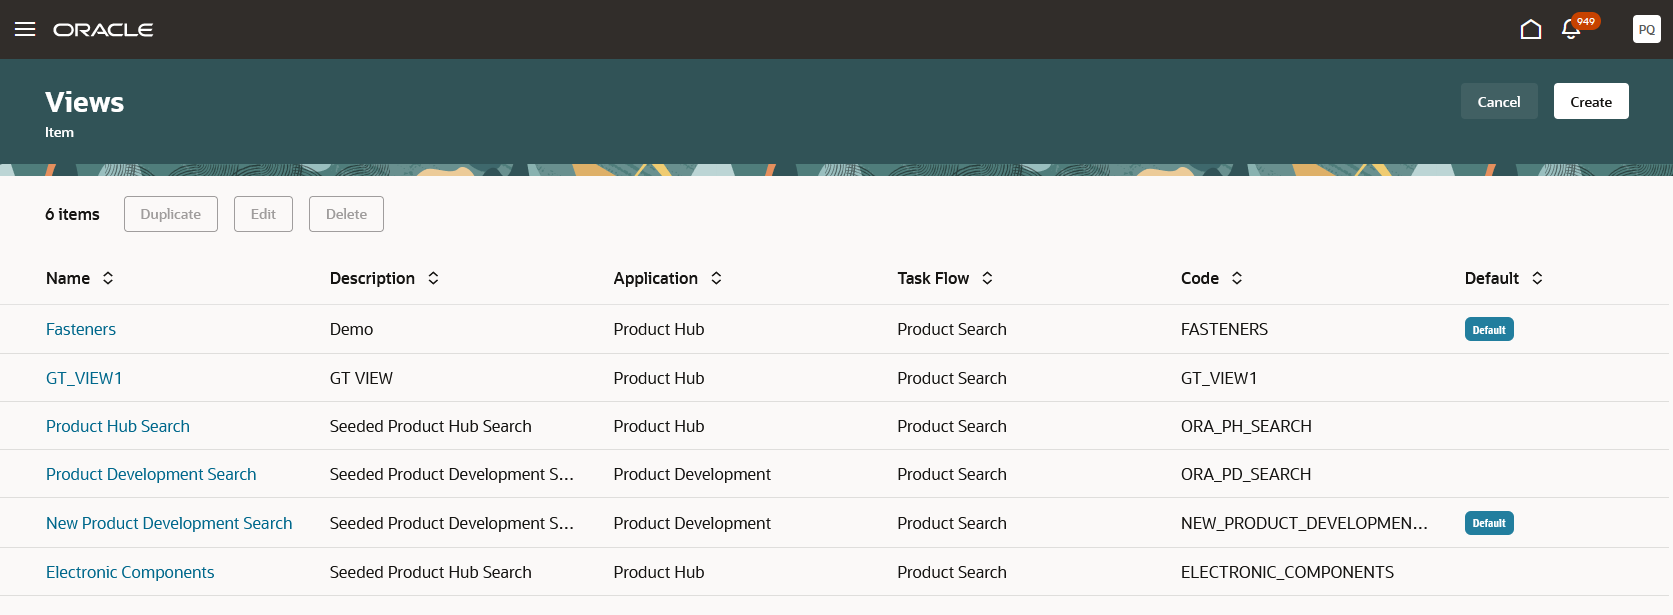Sort the table by Default column
The width and height of the screenshot is (1673, 615).
[1537, 278]
